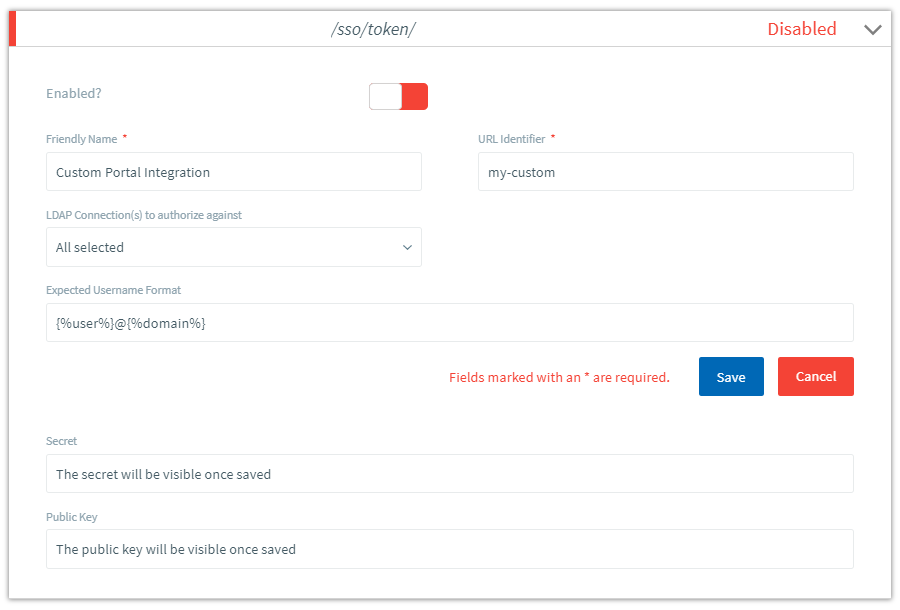Click the Secret field

(449, 474)
